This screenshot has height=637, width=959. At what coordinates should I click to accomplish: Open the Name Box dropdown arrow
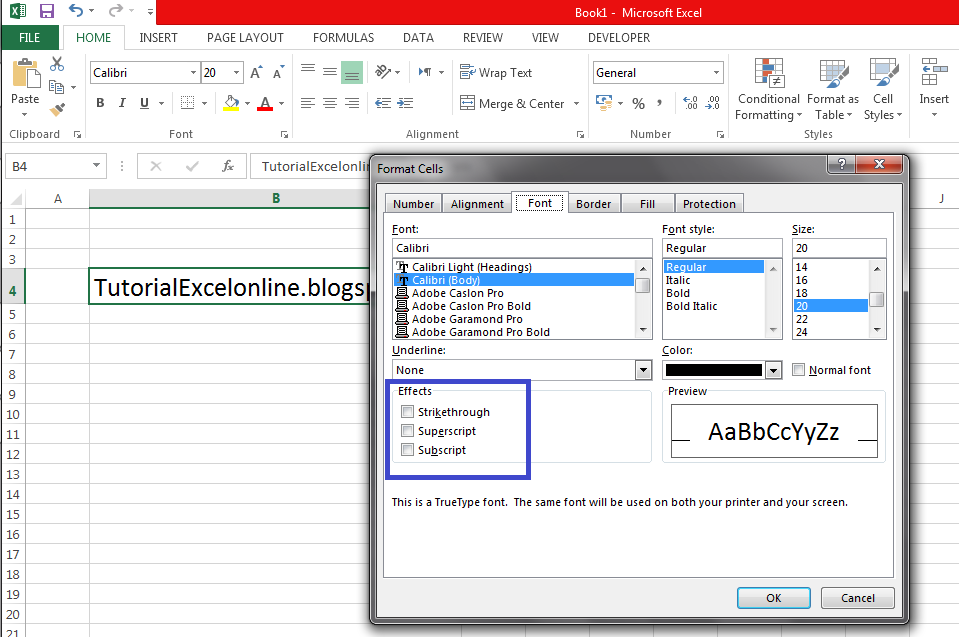point(96,166)
